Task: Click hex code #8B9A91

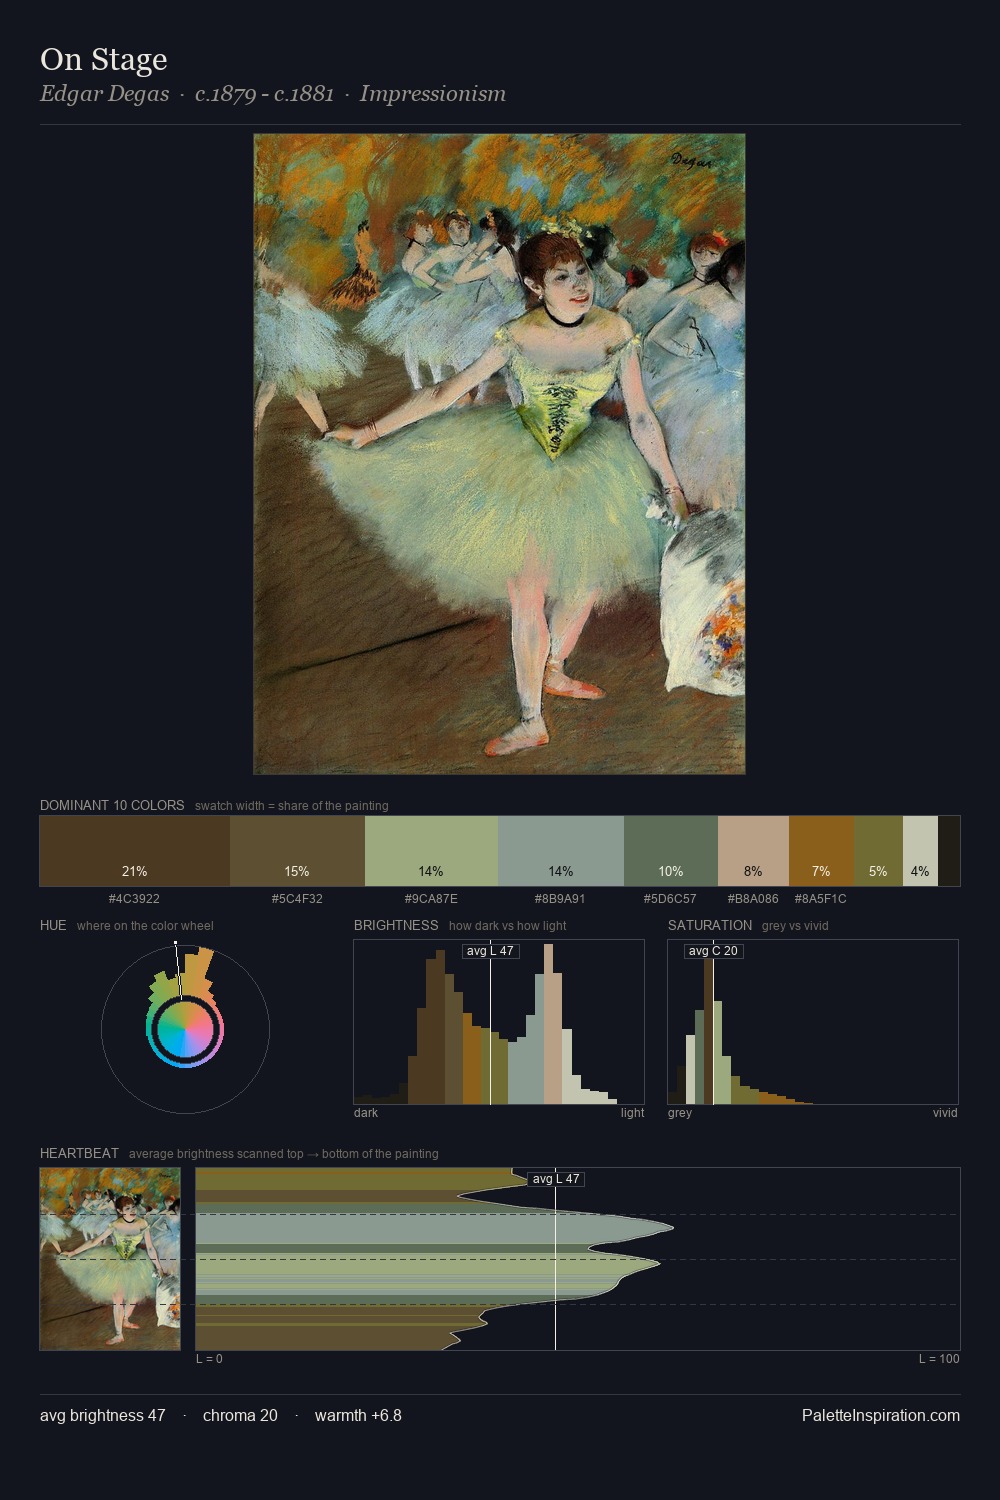Action: pos(560,899)
